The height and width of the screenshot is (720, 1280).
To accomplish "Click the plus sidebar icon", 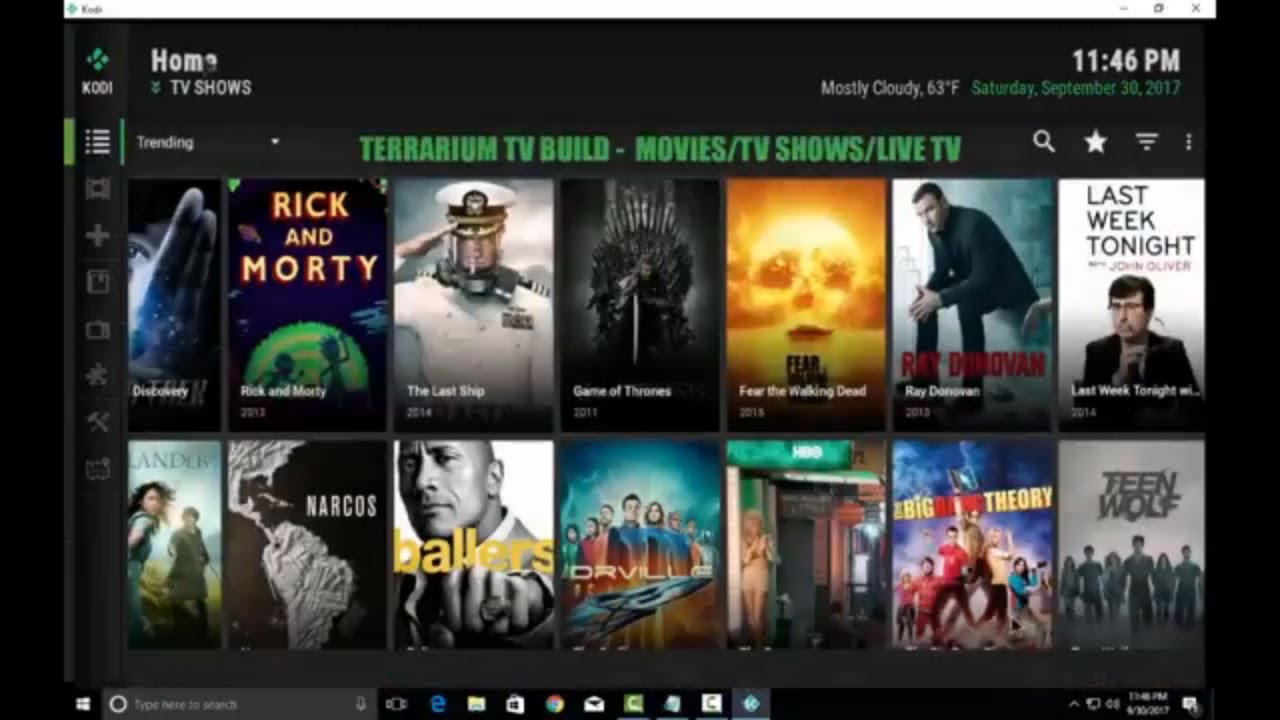I will tap(97, 235).
